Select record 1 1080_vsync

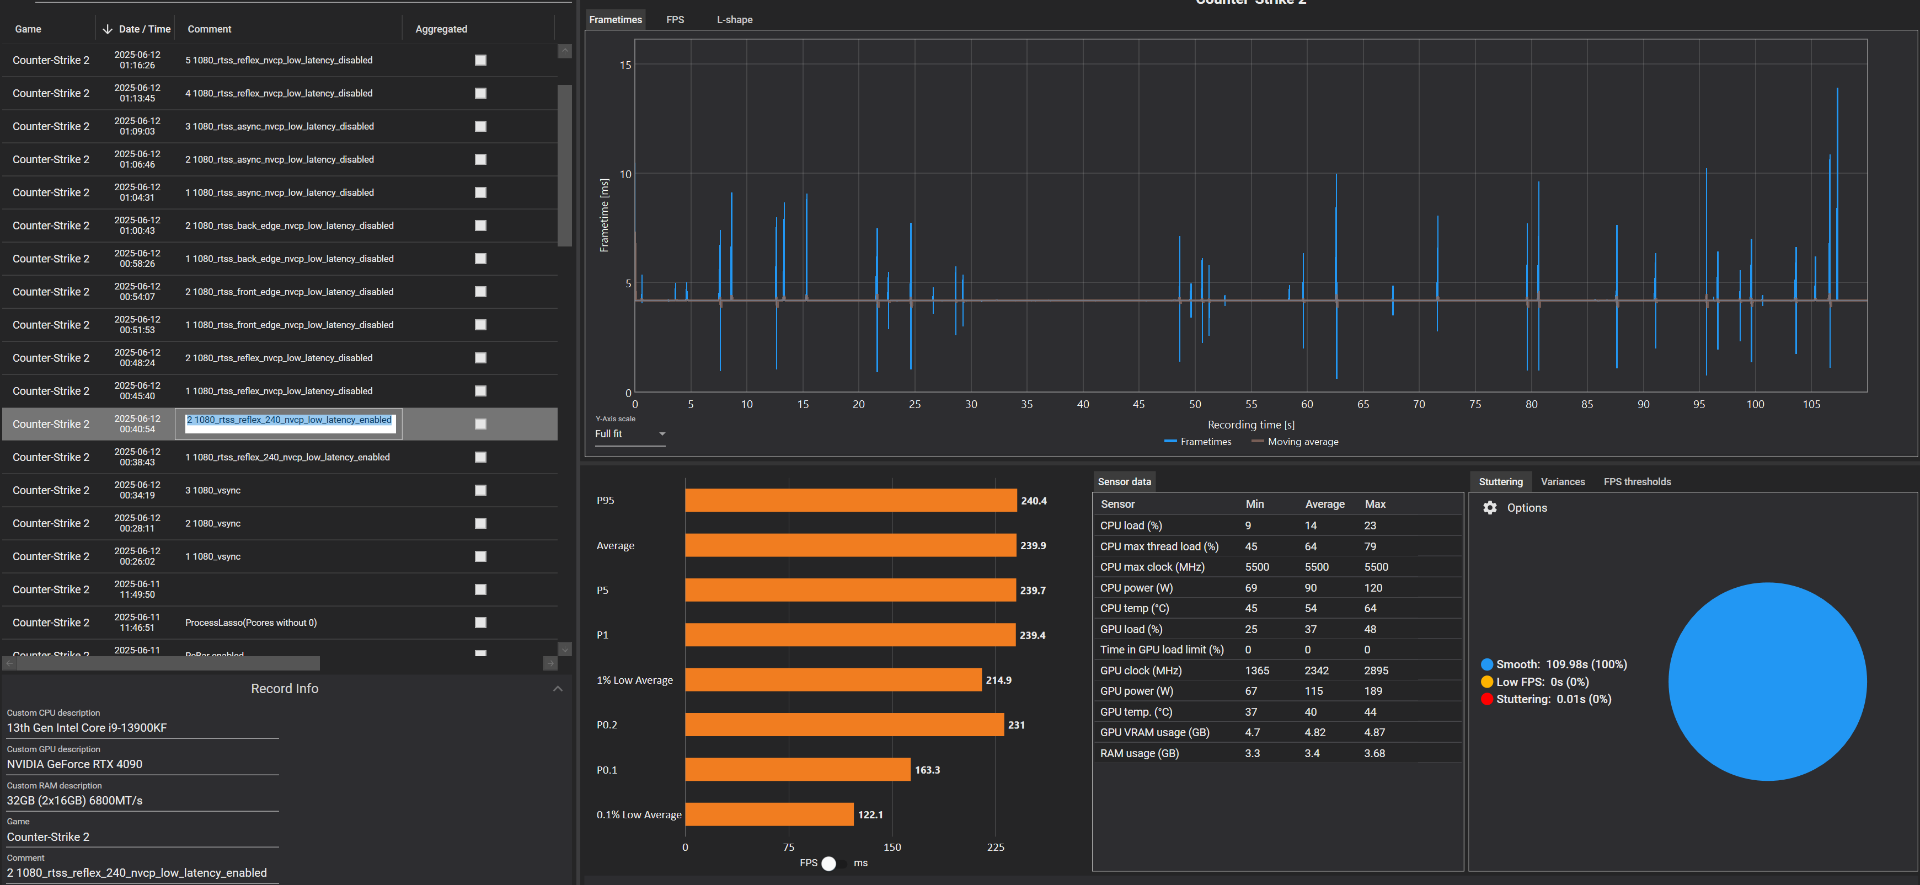pyautogui.click(x=280, y=556)
